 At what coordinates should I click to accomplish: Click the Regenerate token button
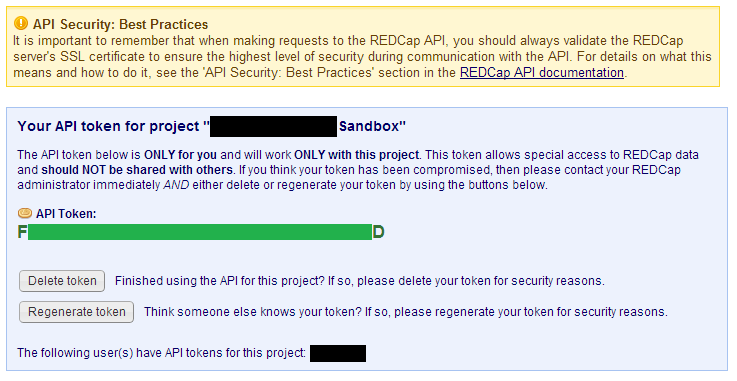coord(77,312)
